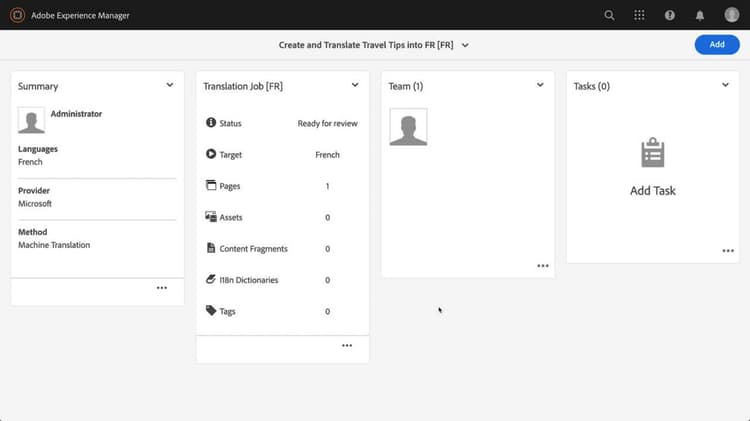750x421 pixels.
Task: Click the 'Machine Translation' method value
Action: point(54,245)
